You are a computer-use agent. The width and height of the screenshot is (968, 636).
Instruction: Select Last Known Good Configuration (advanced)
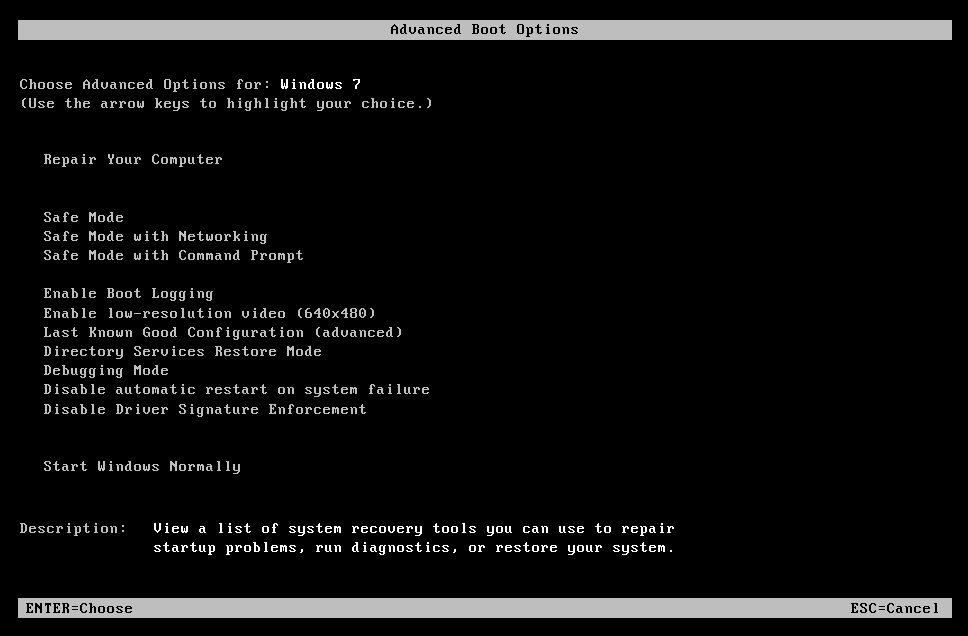tap(223, 332)
